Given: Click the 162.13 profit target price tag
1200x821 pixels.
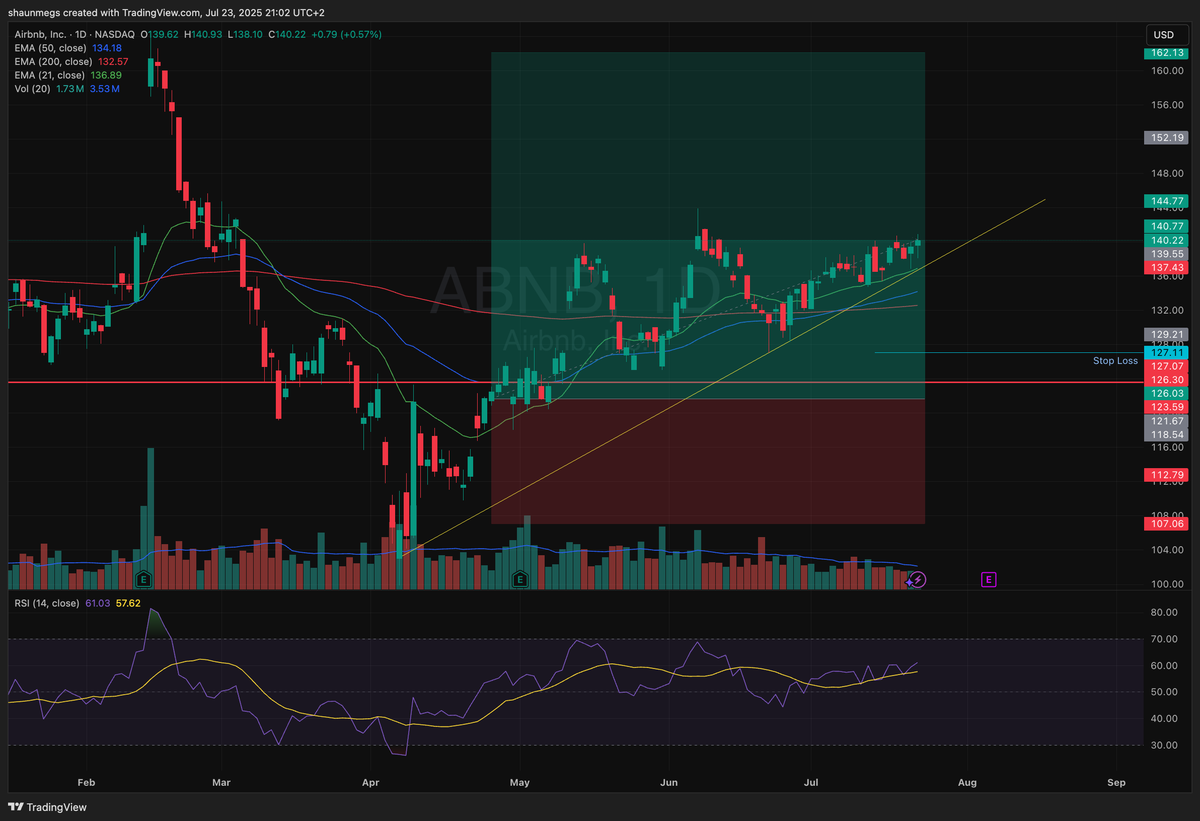Looking at the screenshot, I should point(1165,52).
